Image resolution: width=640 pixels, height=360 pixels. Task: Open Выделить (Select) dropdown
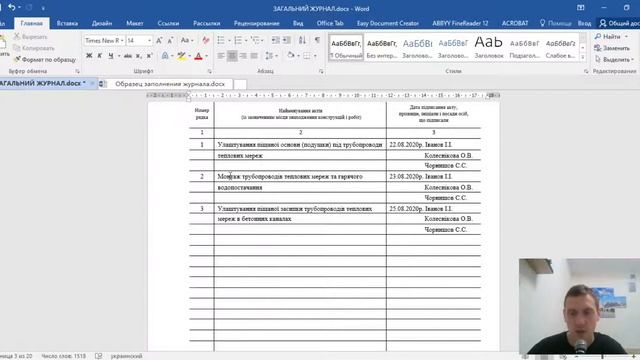click(x=614, y=60)
